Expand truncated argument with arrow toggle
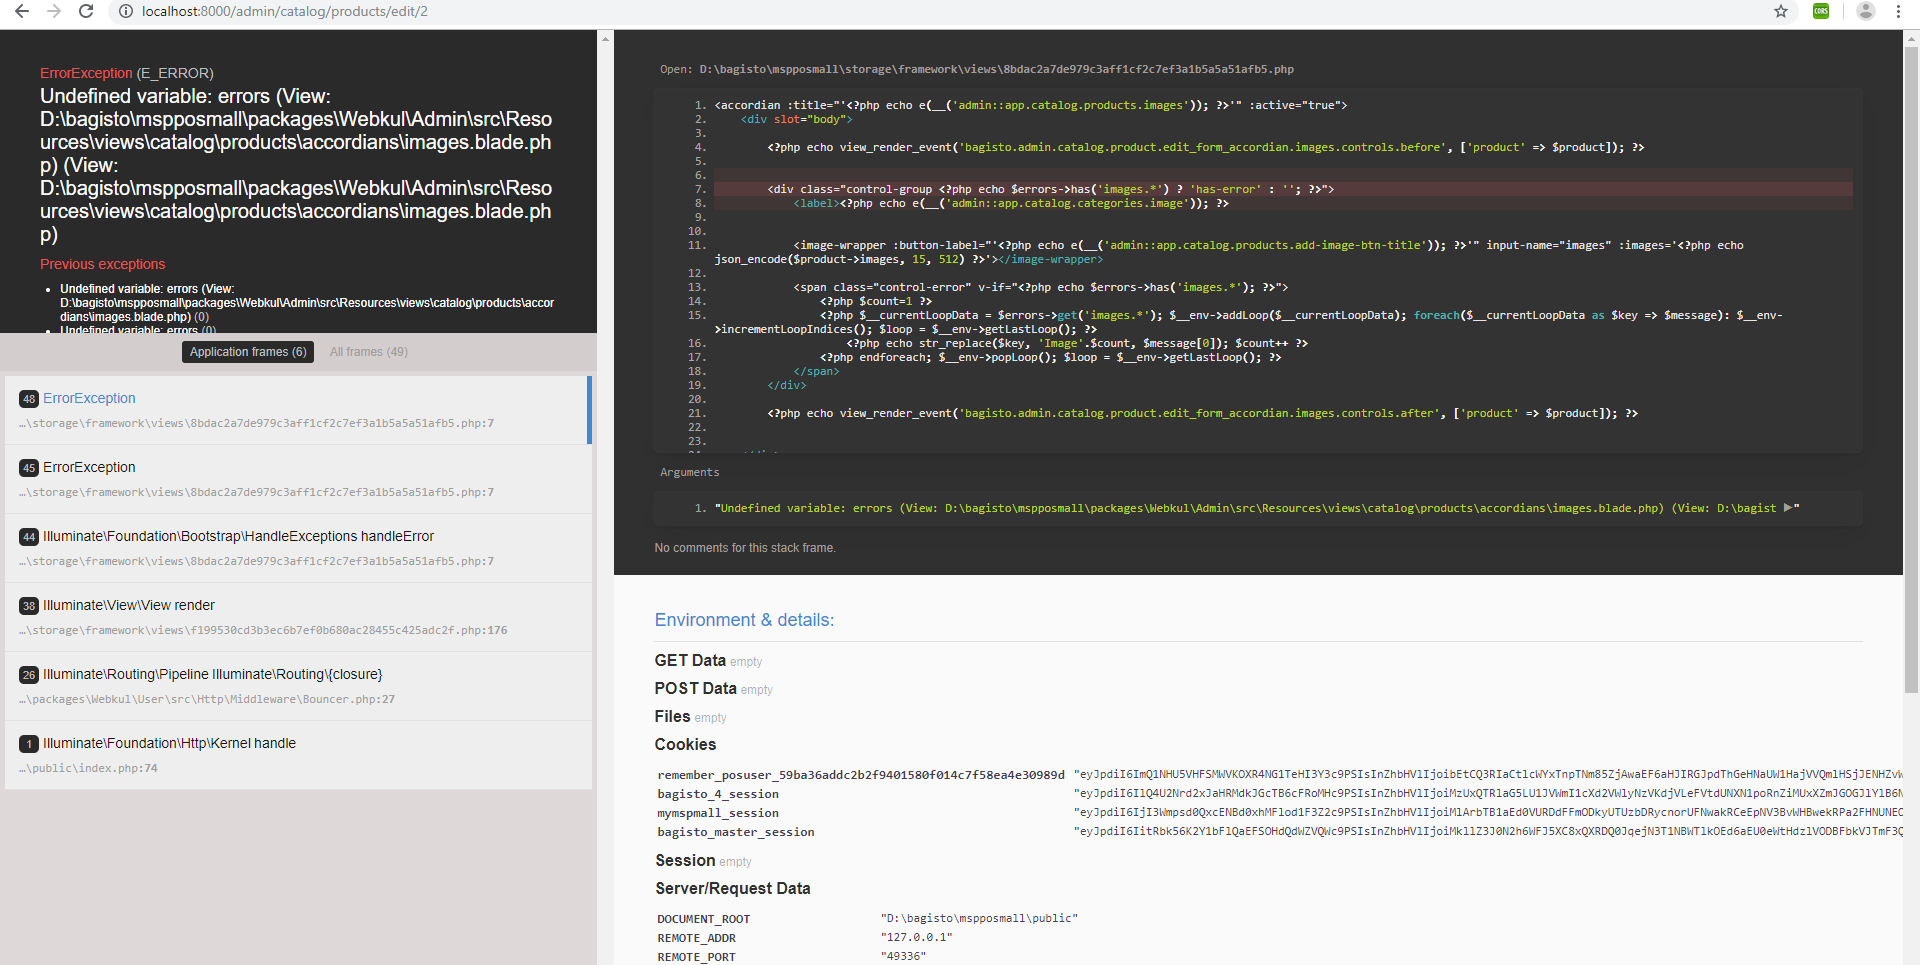 coord(1789,508)
